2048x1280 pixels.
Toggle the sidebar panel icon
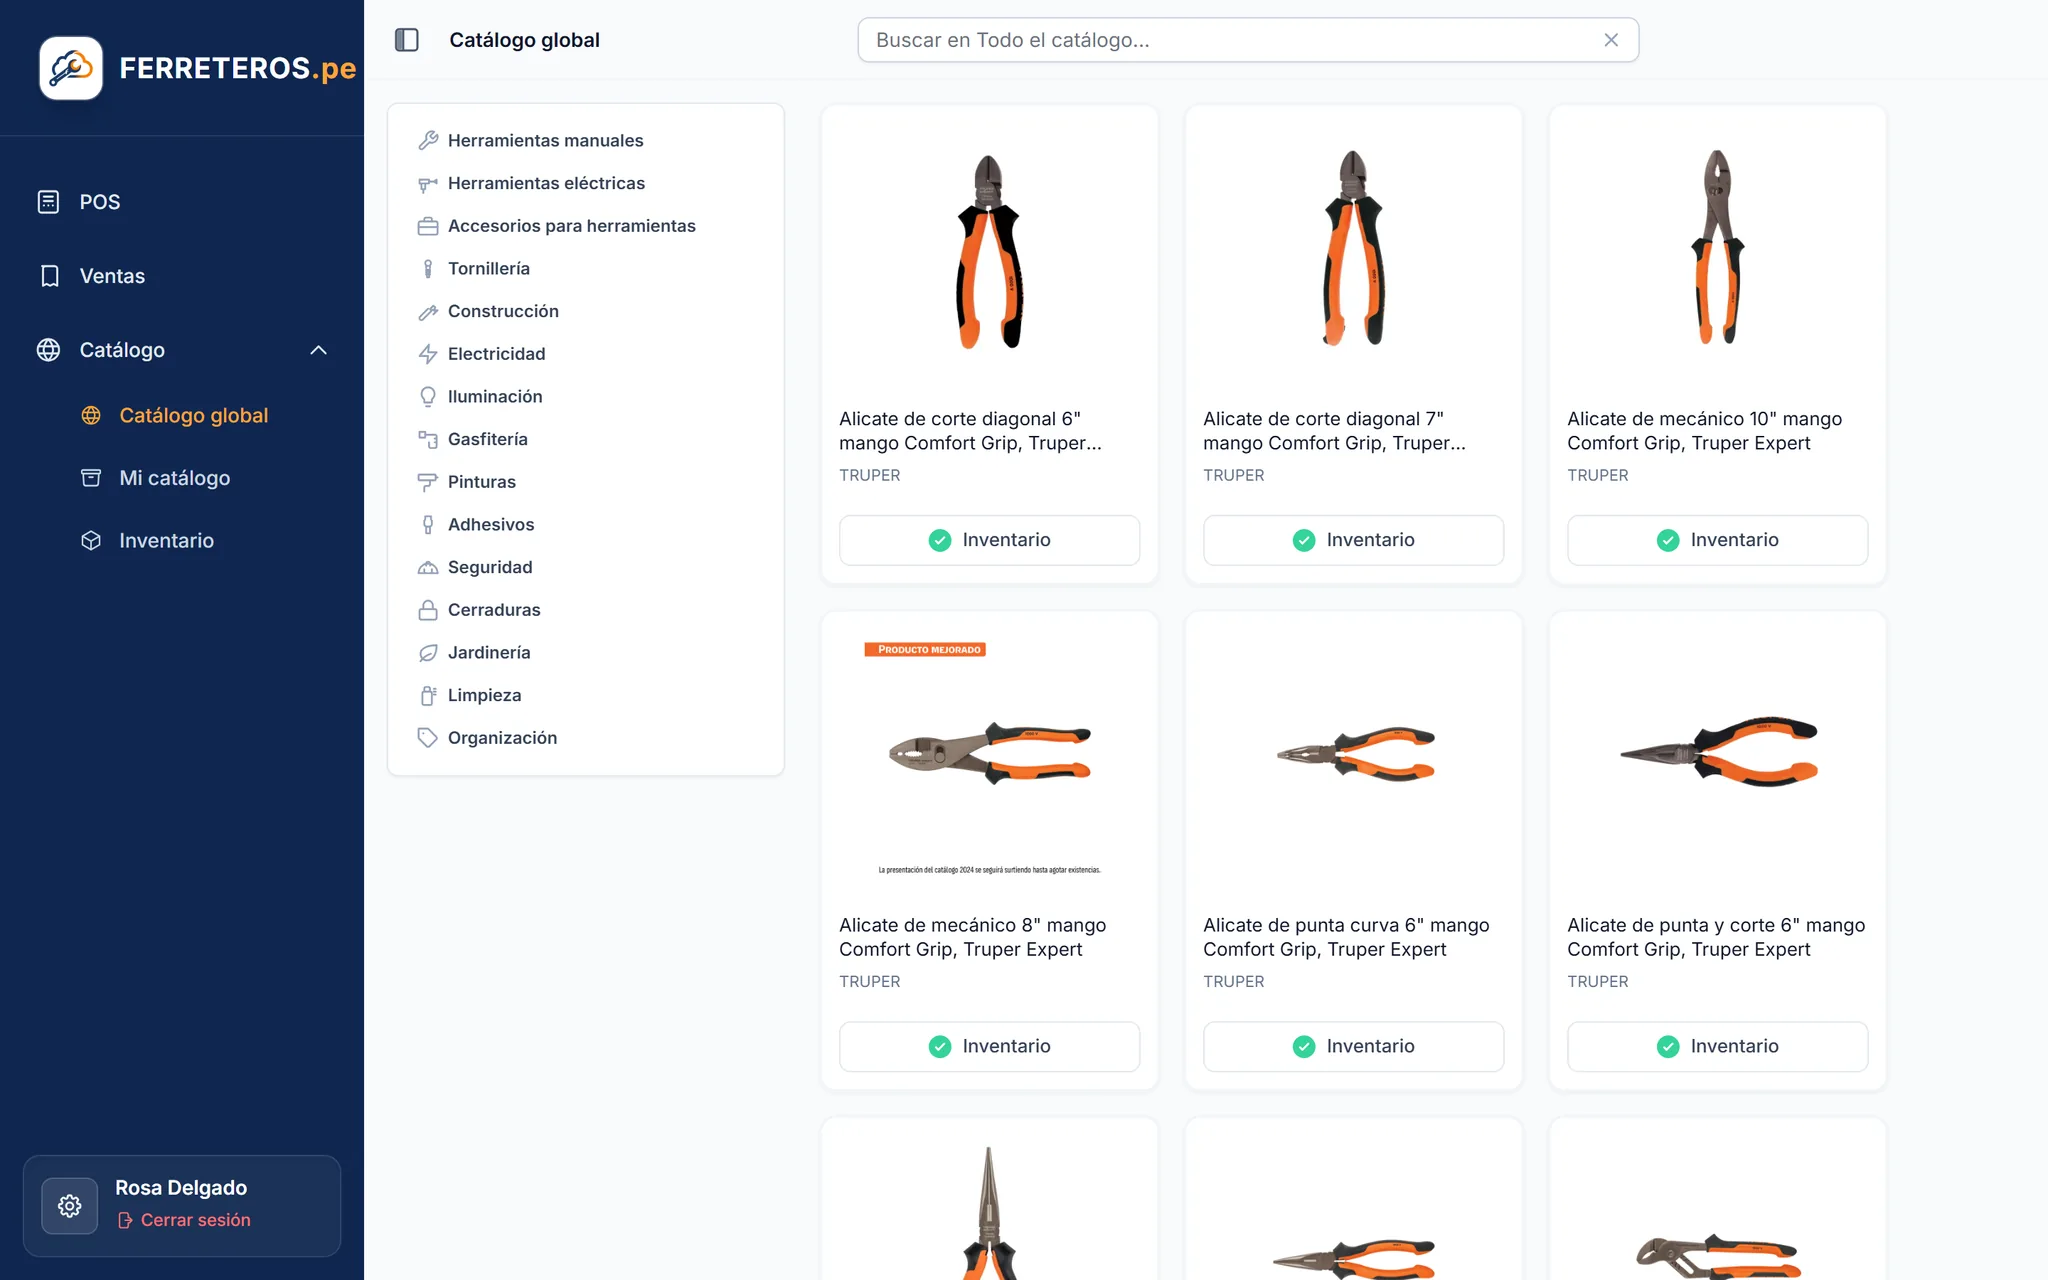[407, 40]
